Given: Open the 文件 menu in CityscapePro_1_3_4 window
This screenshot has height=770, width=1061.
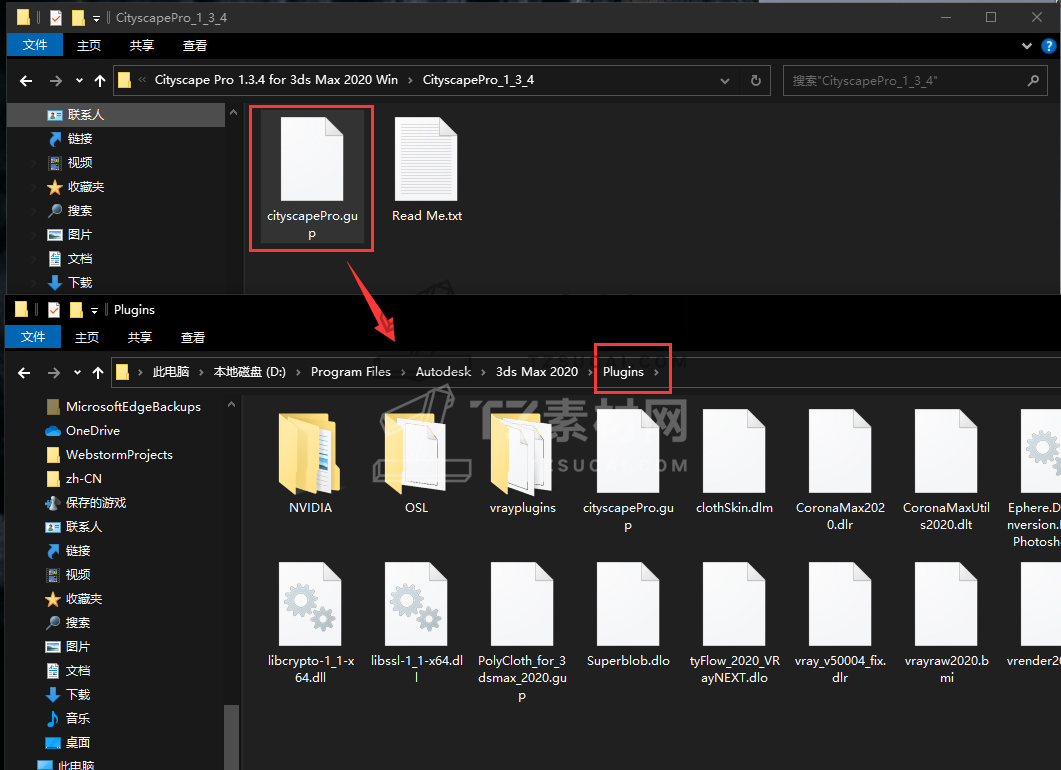Looking at the screenshot, I should 35,45.
